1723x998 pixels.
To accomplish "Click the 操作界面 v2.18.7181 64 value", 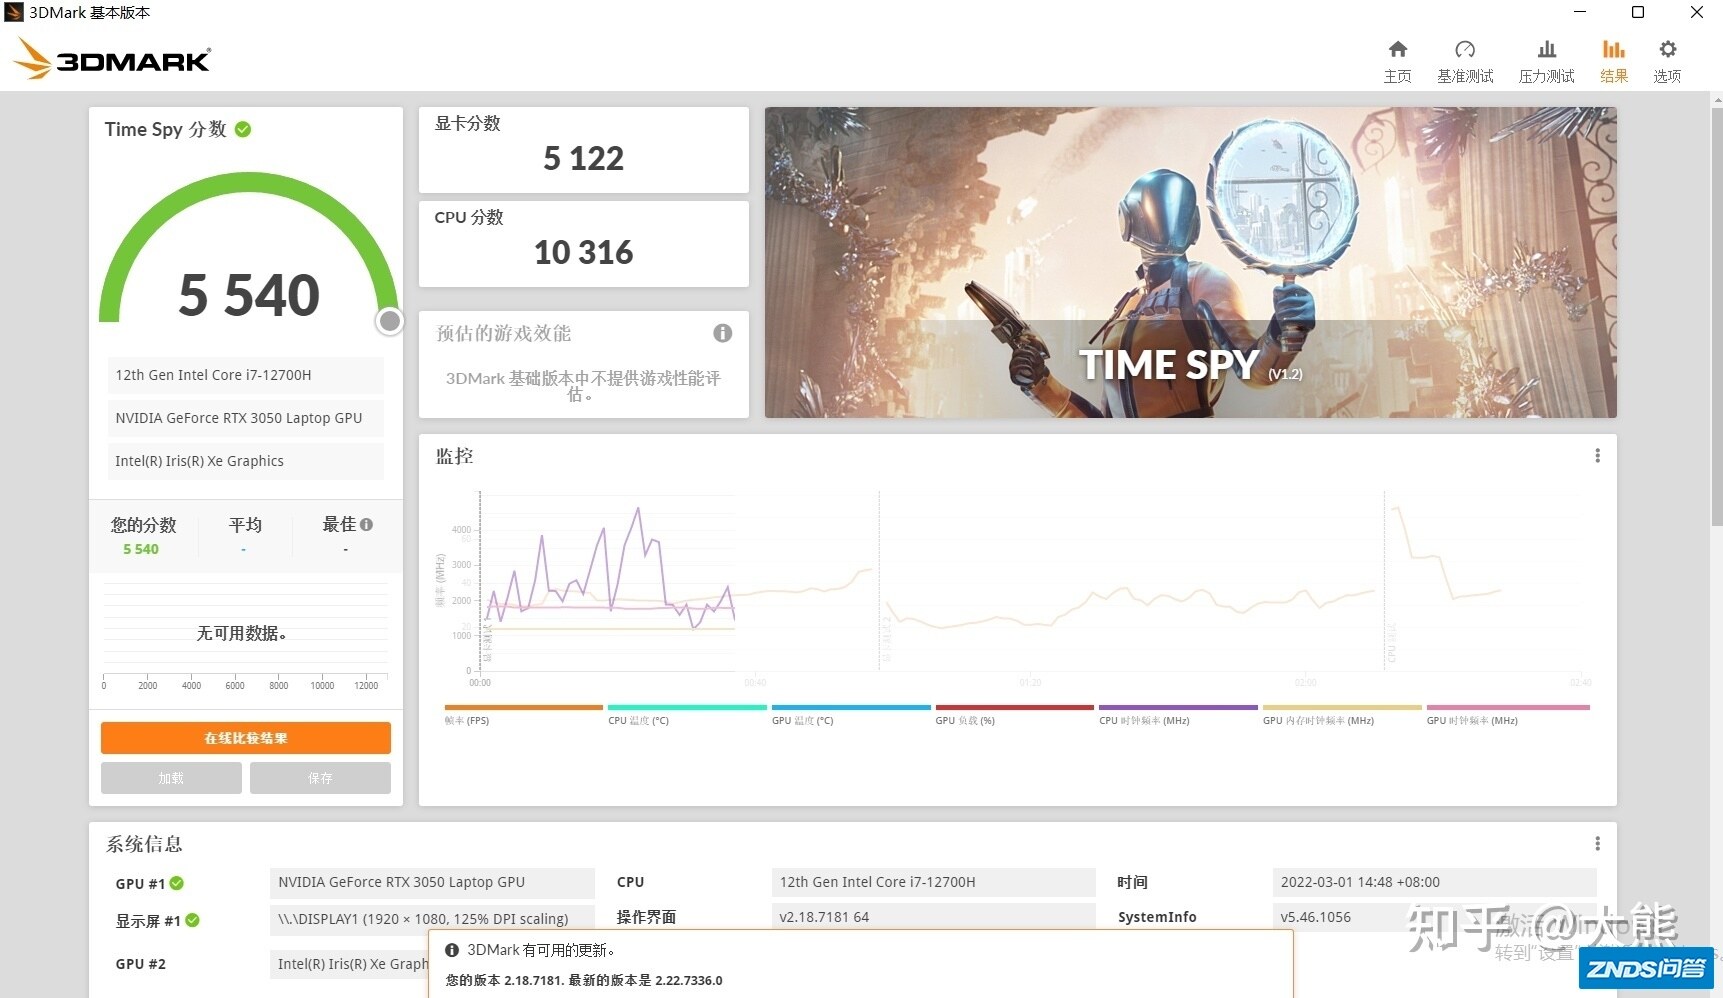I will pyautogui.click(x=933, y=917).
